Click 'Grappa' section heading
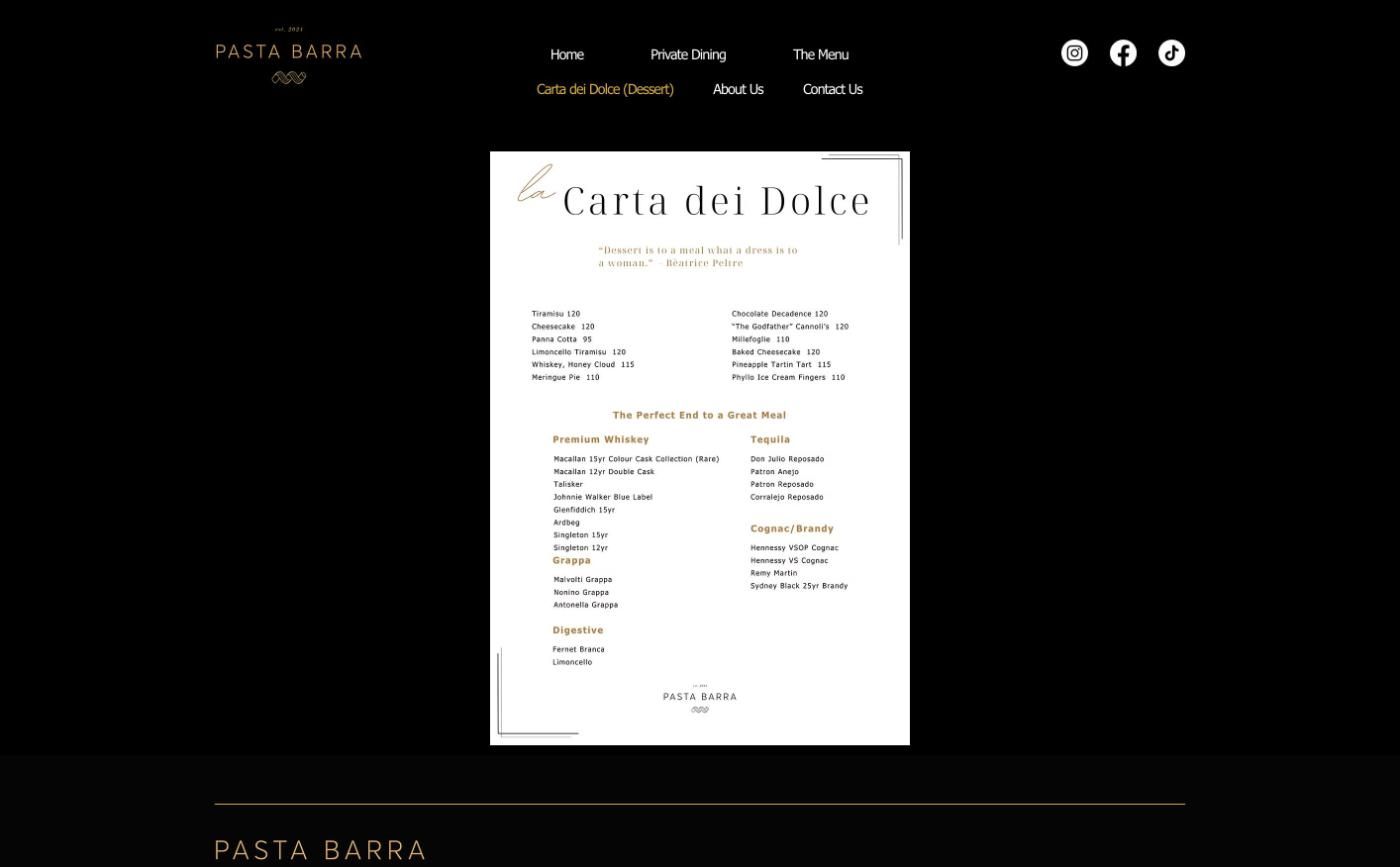 pos(571,560)
